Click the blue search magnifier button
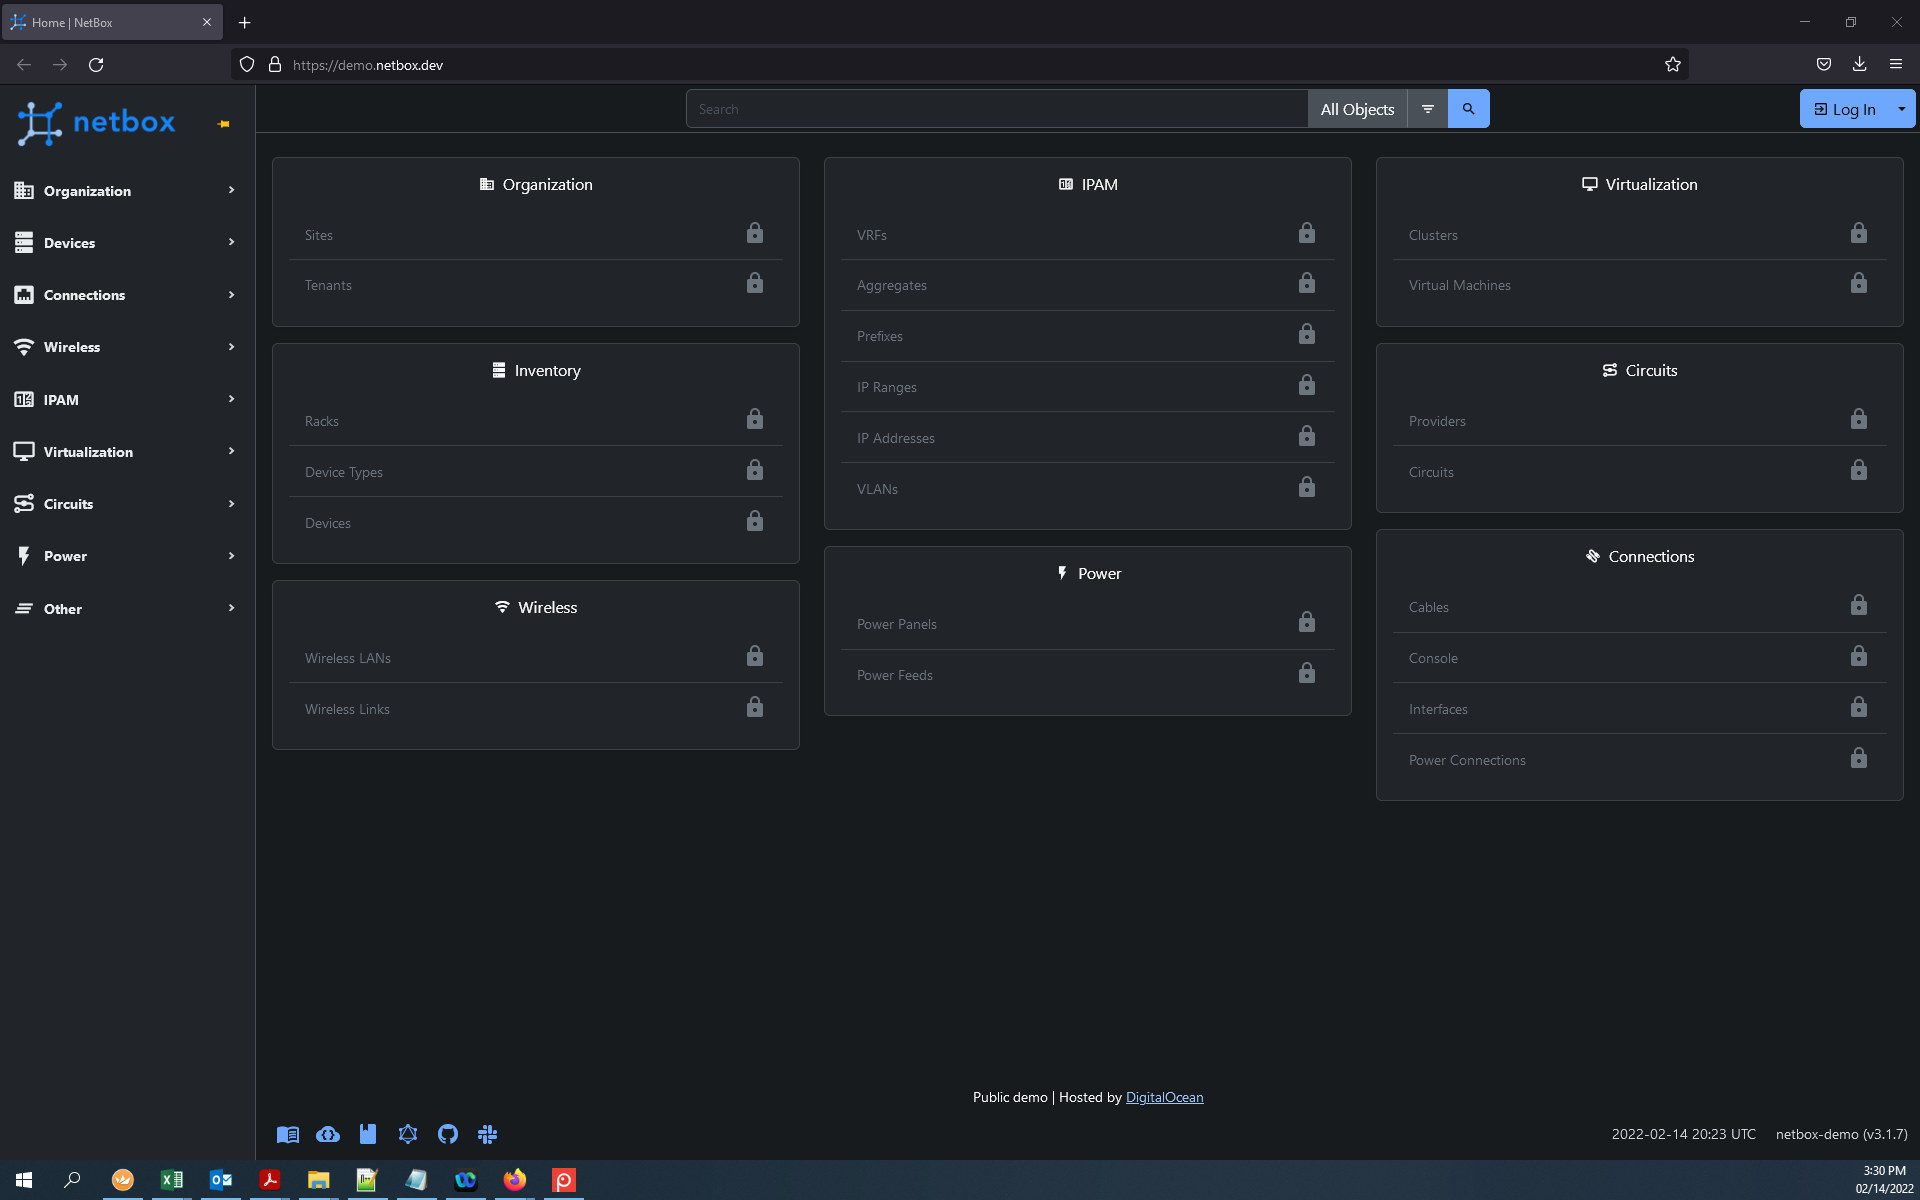Screen dimensions: 1920x1200 [x=1468, y=109]
